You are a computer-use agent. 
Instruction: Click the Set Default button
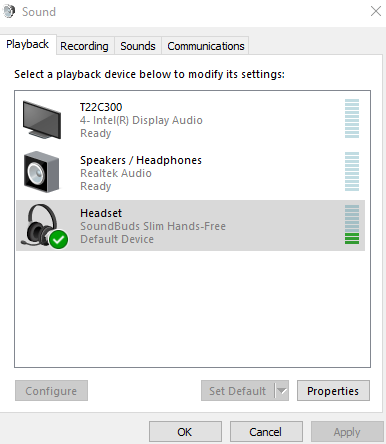pos(238,391)
